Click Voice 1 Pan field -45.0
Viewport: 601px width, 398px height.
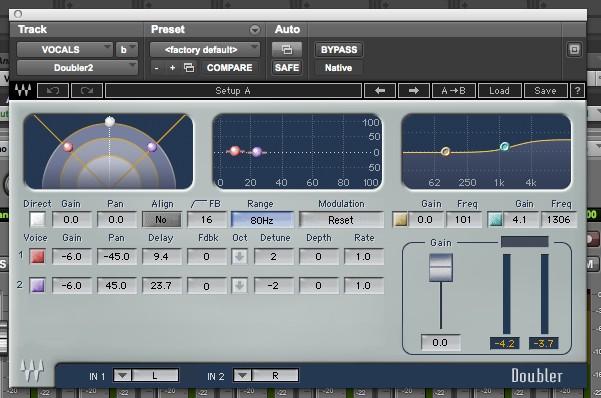117,257
